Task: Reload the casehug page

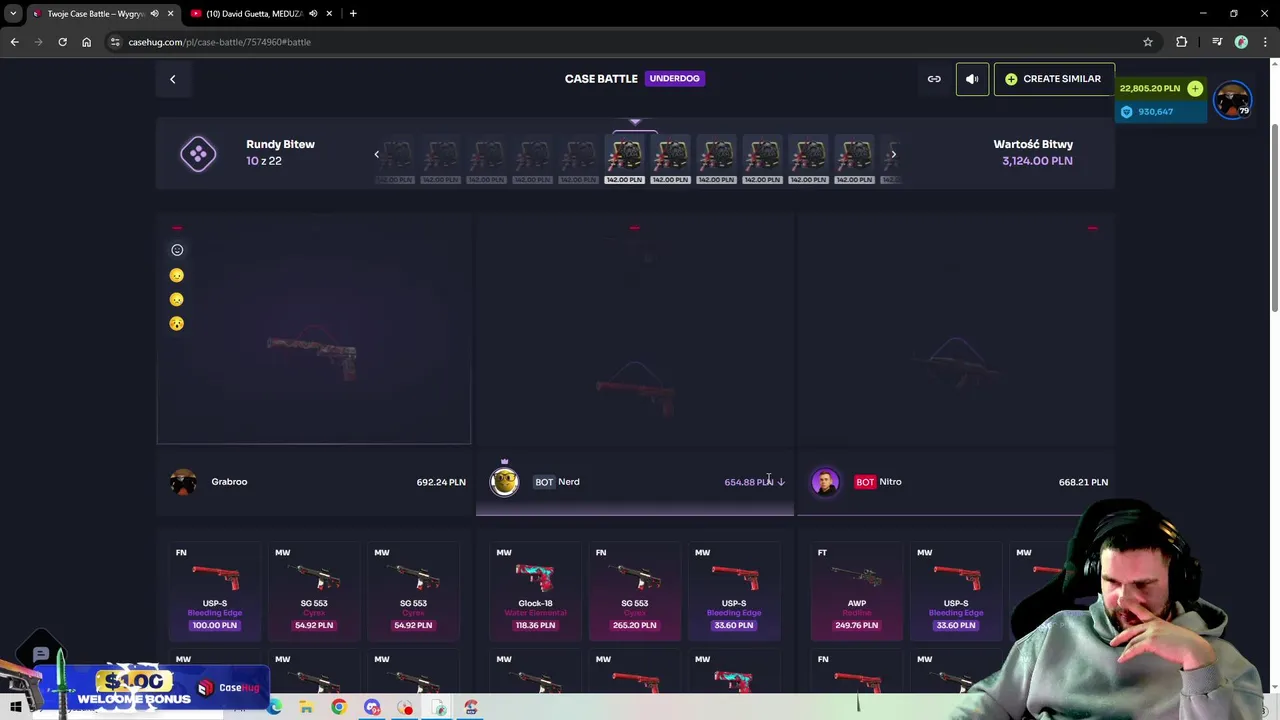Action: 62,42
